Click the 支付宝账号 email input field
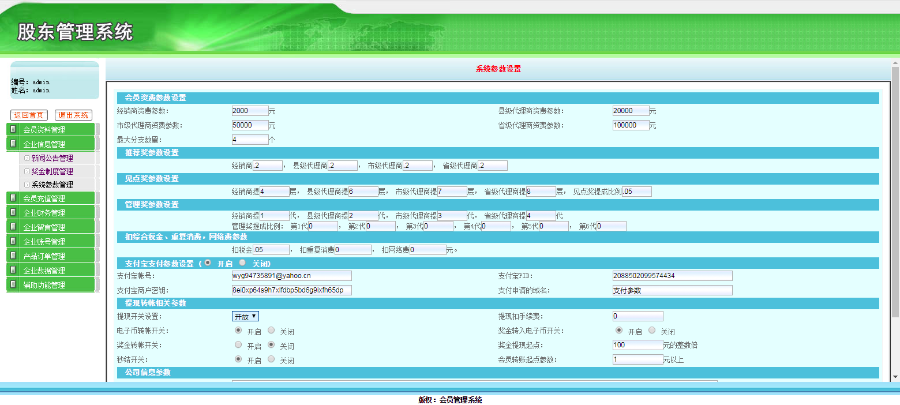The image size is (900, 405). (x=292, y=275)
